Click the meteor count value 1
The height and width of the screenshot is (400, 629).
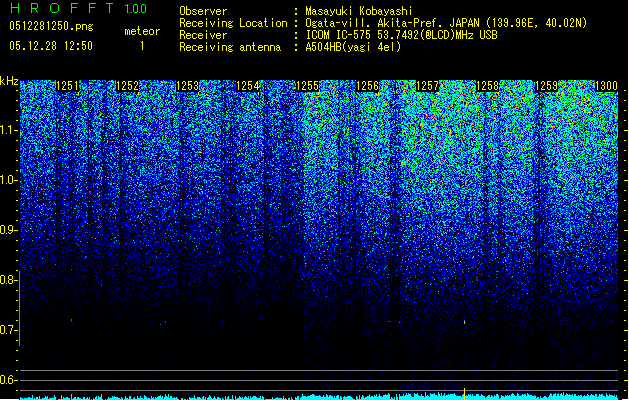[142, 46]
